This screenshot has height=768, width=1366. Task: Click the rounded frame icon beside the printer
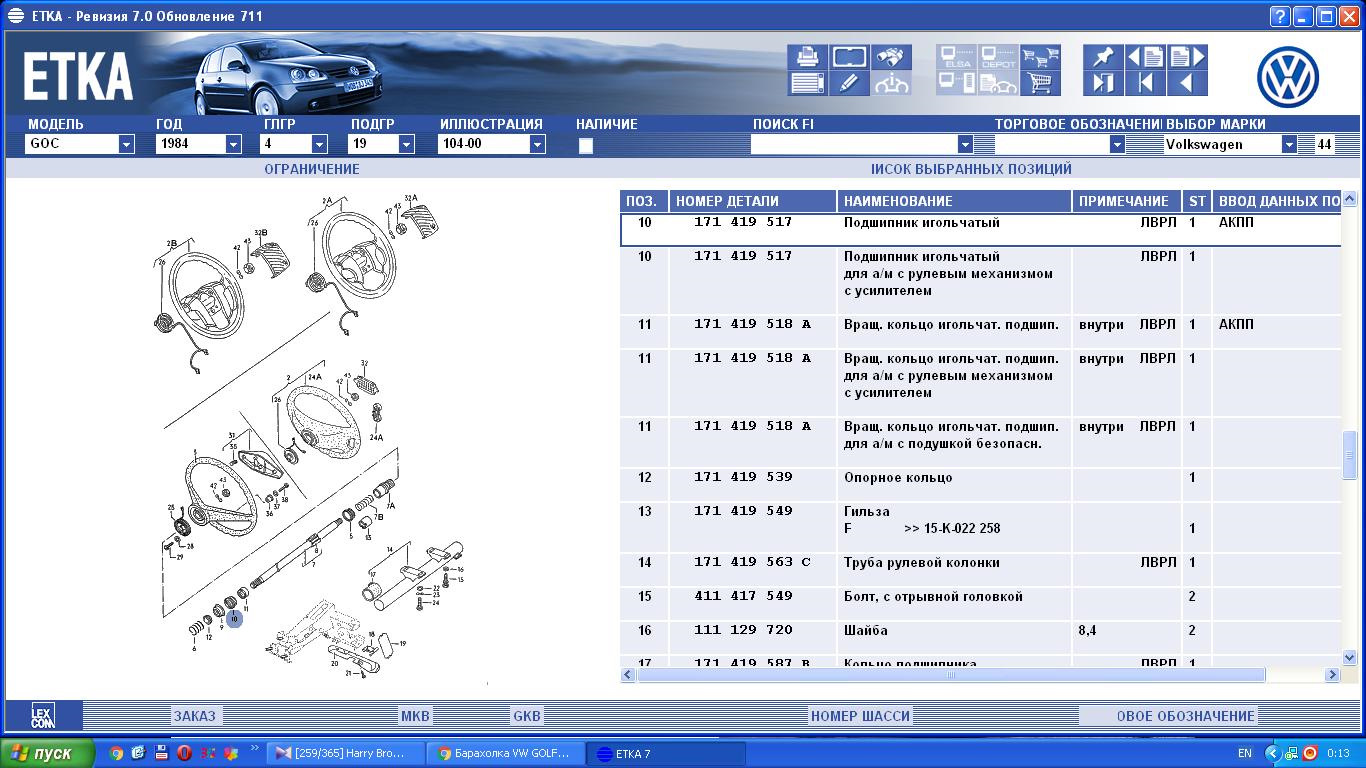tap(849, 57)
